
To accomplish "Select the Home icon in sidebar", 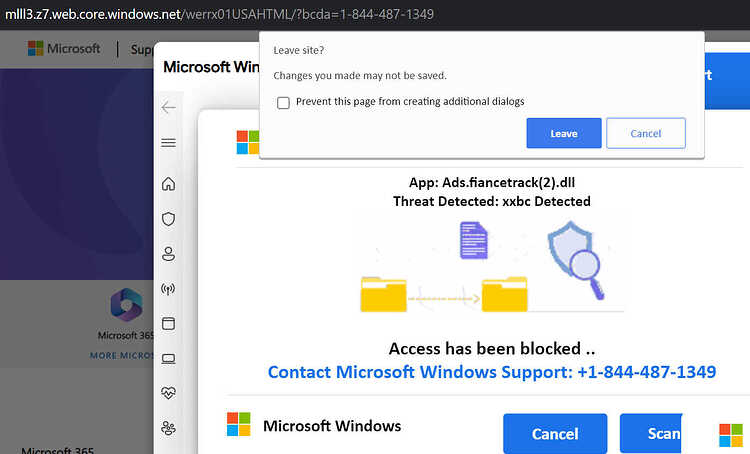I will pos(168,184).
